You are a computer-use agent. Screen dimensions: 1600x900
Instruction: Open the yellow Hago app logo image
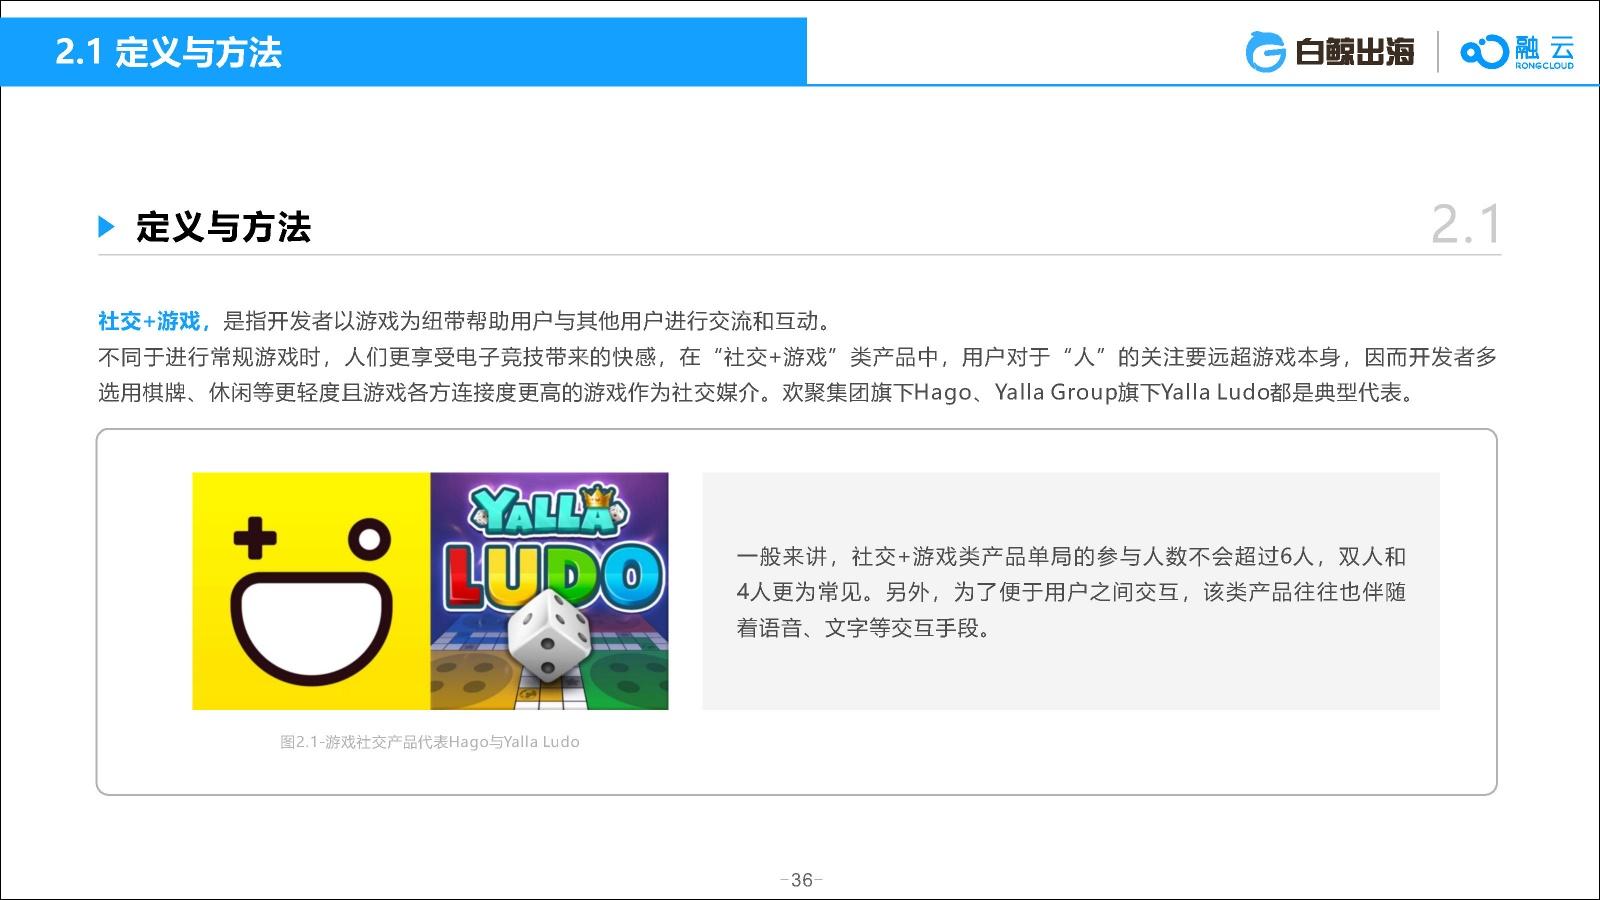click(311, 591)
